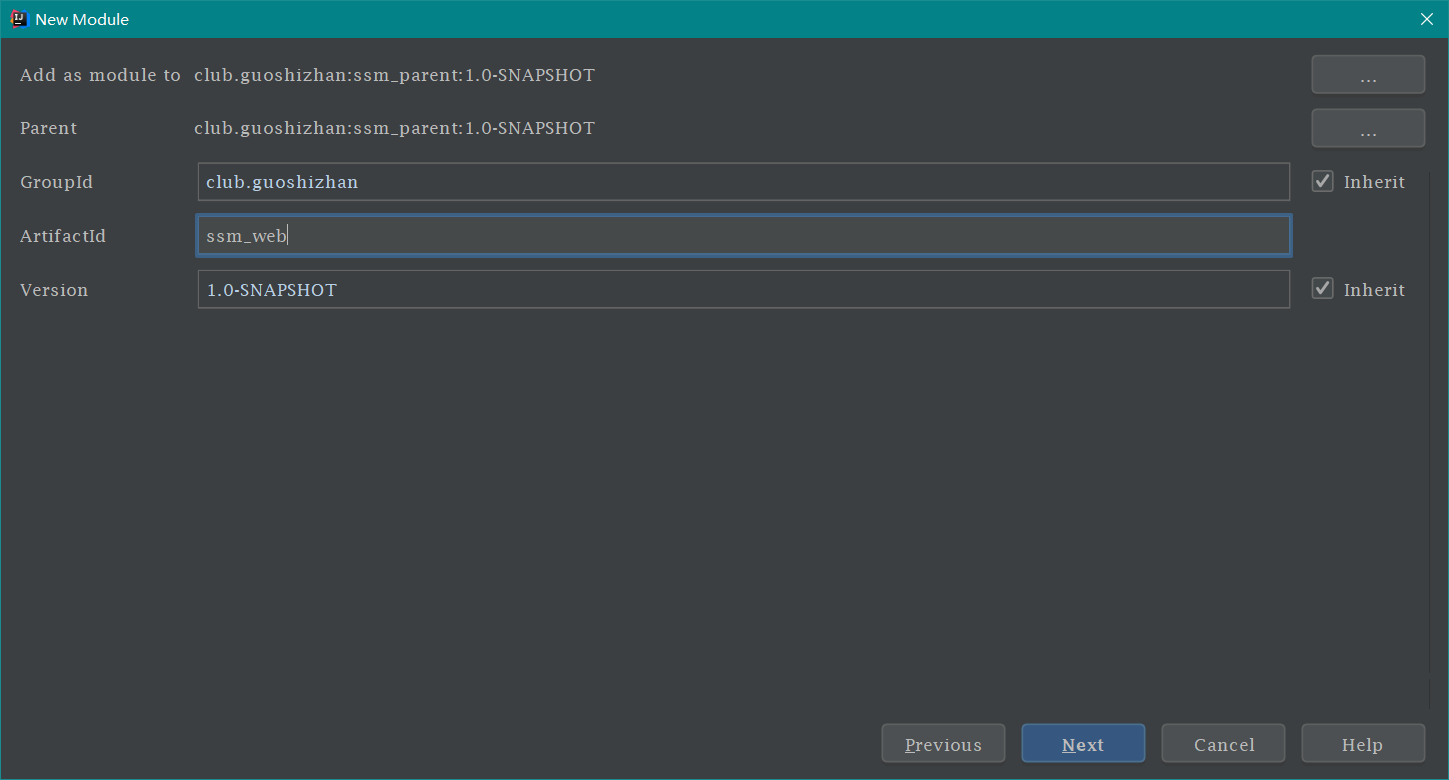Screen dimensions: 1449x780
Task: Cancel the new module wizard
Action: point(1223,744)
